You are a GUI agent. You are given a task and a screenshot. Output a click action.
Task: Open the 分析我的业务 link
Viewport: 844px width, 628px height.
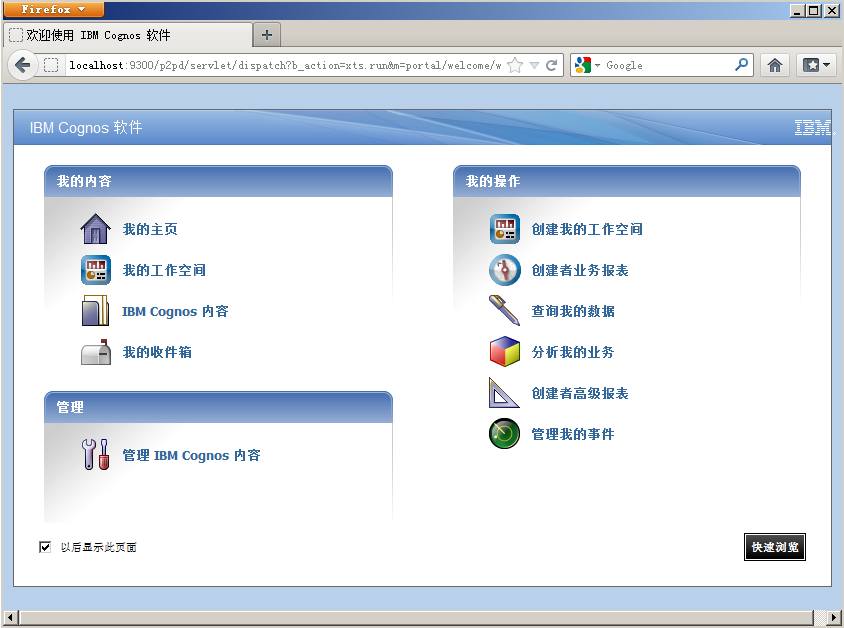coord(573,352)
